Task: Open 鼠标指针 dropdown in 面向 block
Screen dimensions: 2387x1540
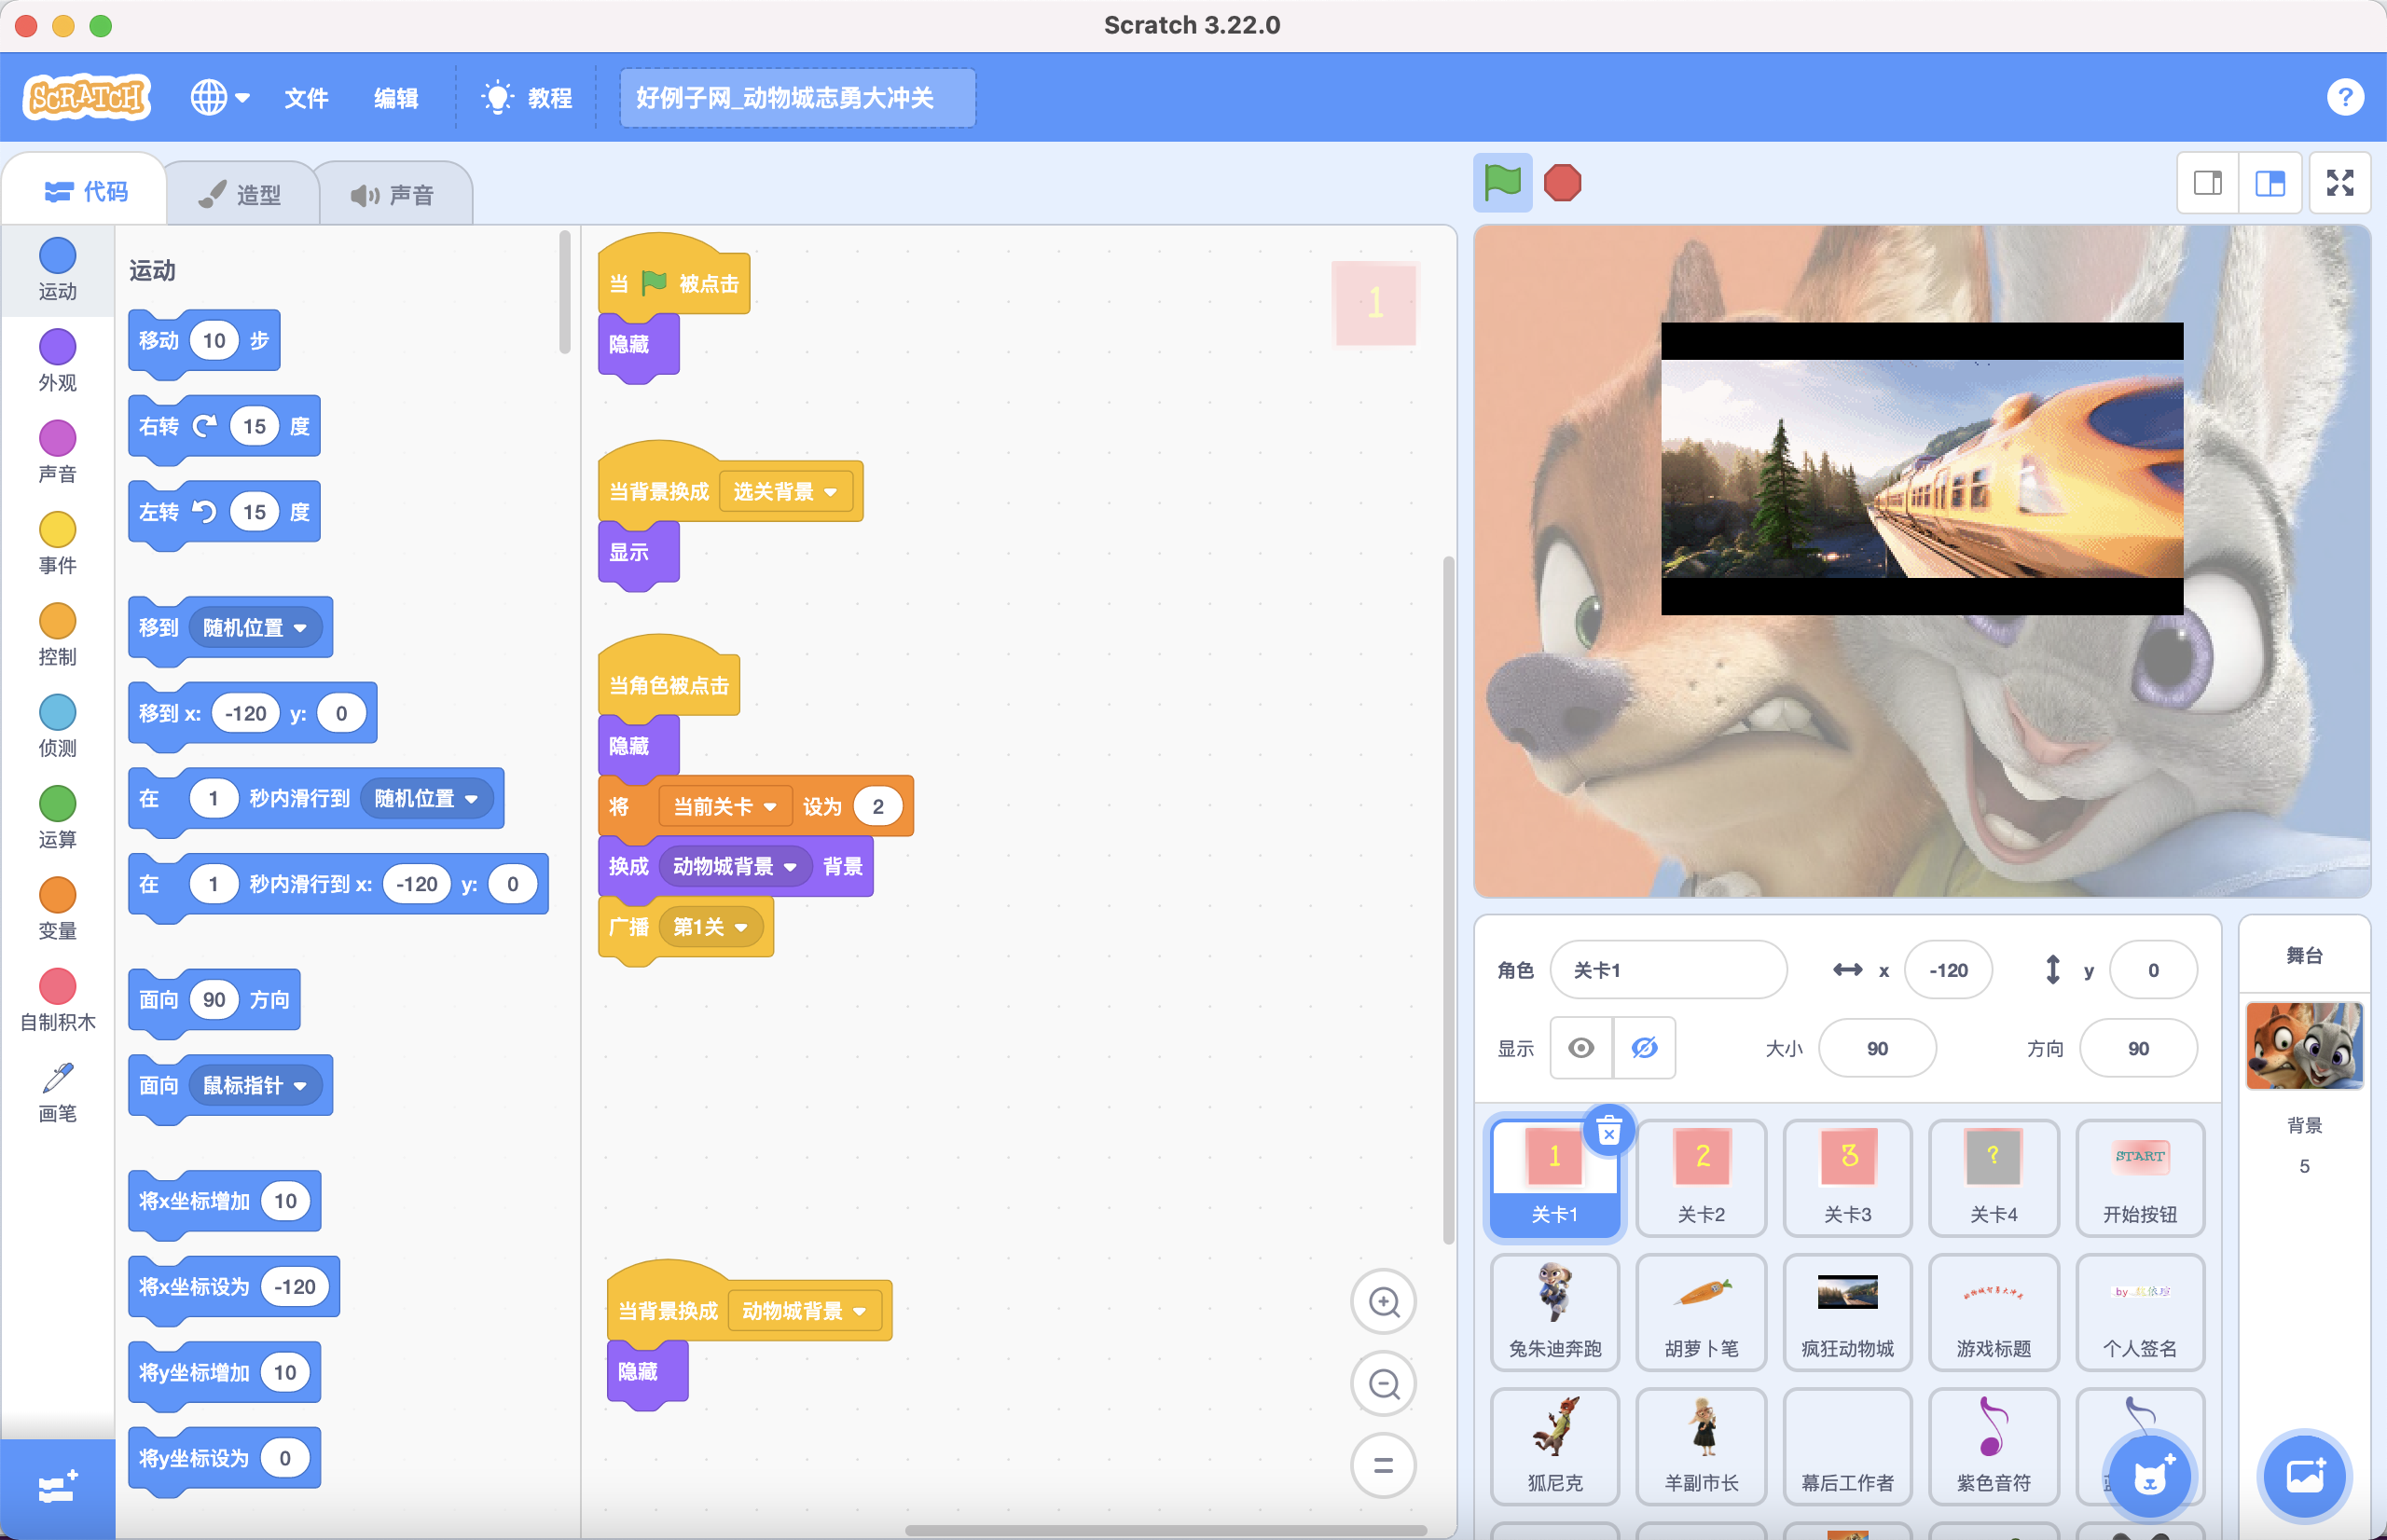Action: 255,1085
